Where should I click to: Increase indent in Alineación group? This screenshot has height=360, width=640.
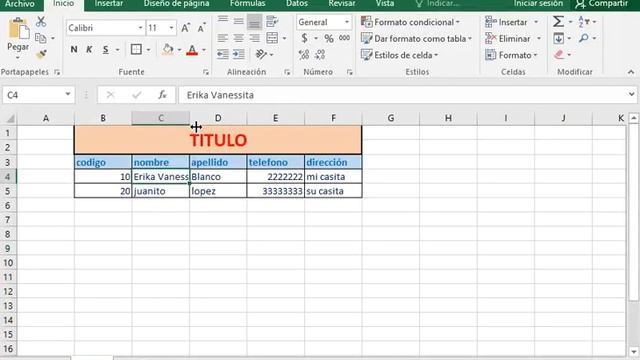(239, 54)
